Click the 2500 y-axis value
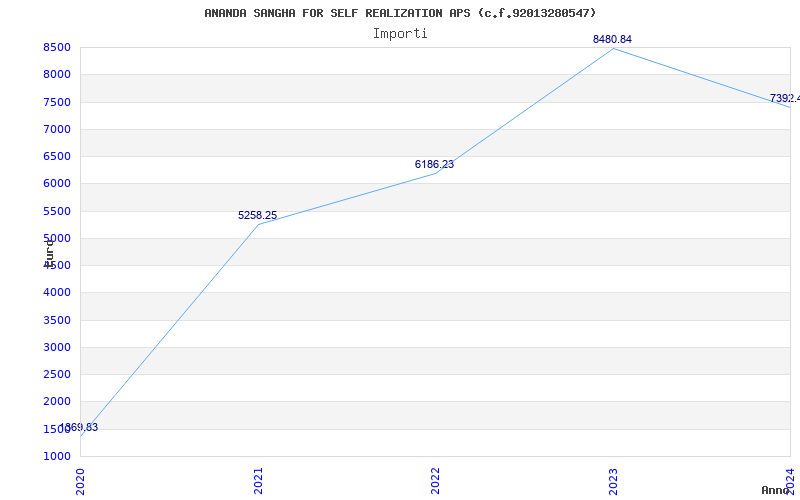Viewport: 800px width, 500px height. (57, 374)
